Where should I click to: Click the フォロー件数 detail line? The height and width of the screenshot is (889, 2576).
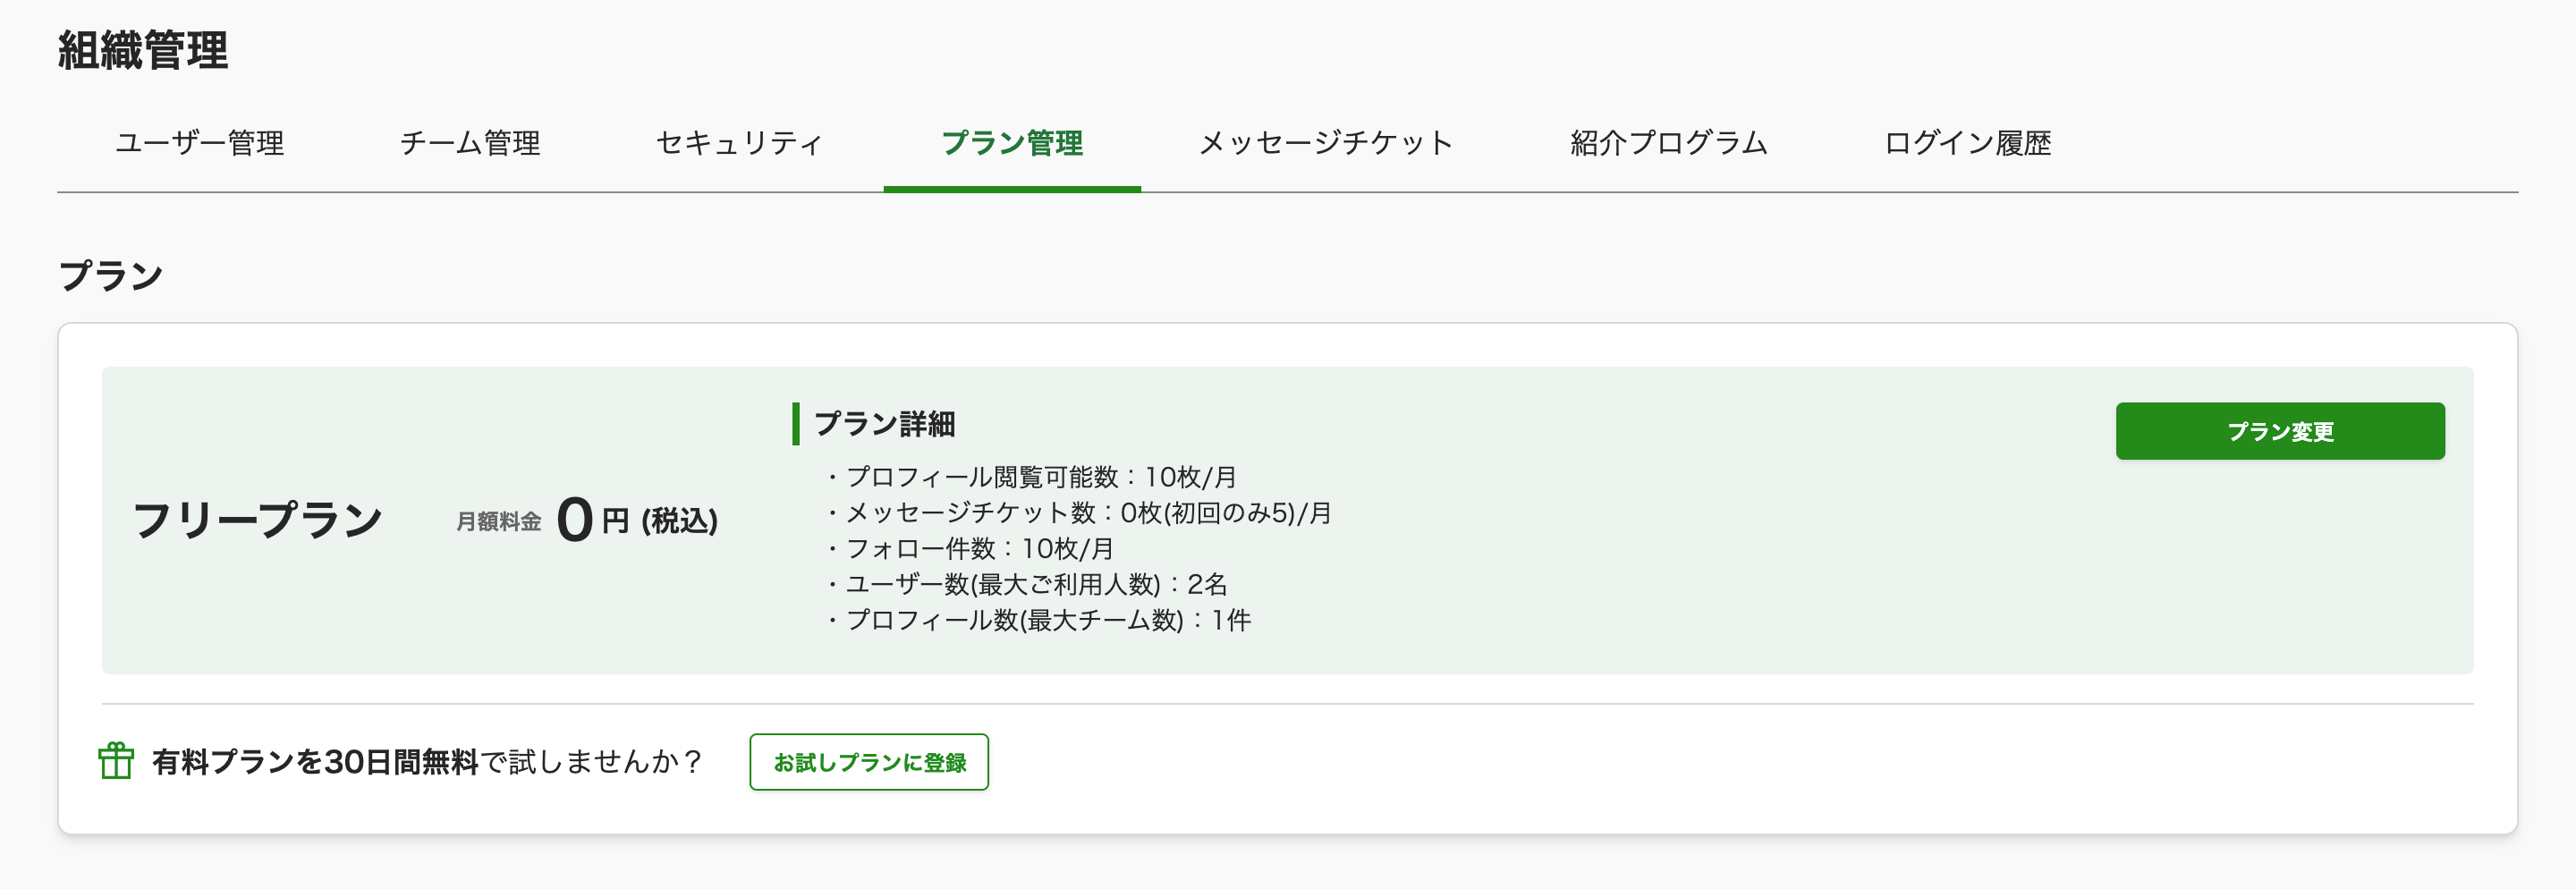coord(978,549)
